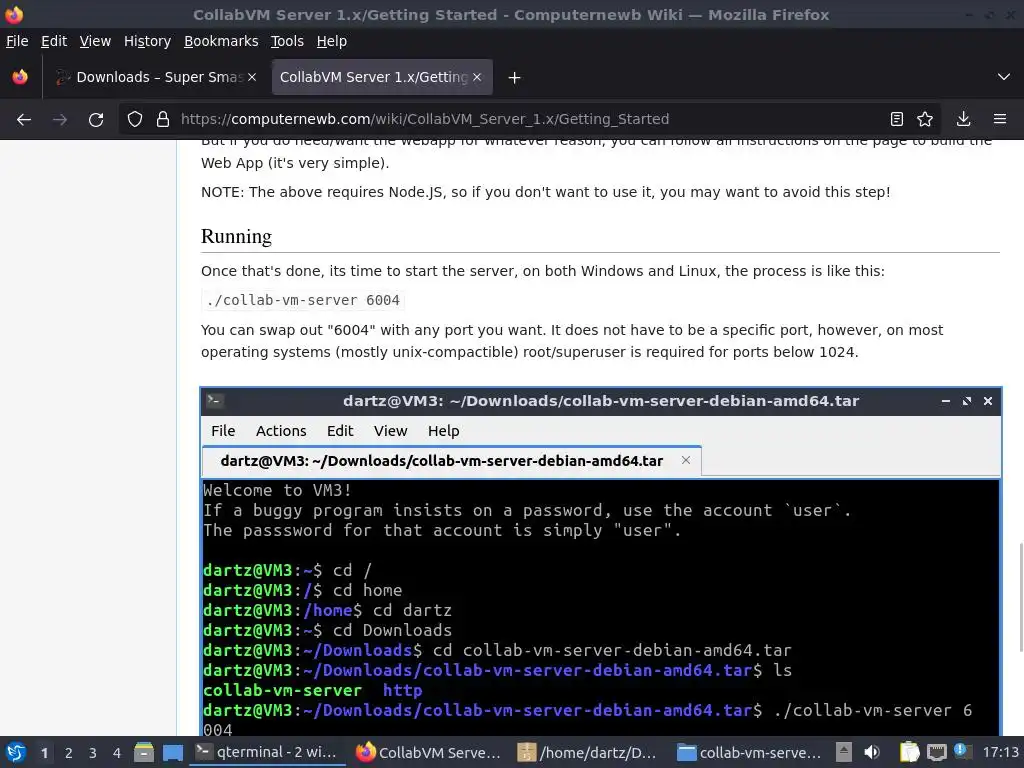
Task: Click the 17:13 taskbar clock
Action: pos(1000,752)
